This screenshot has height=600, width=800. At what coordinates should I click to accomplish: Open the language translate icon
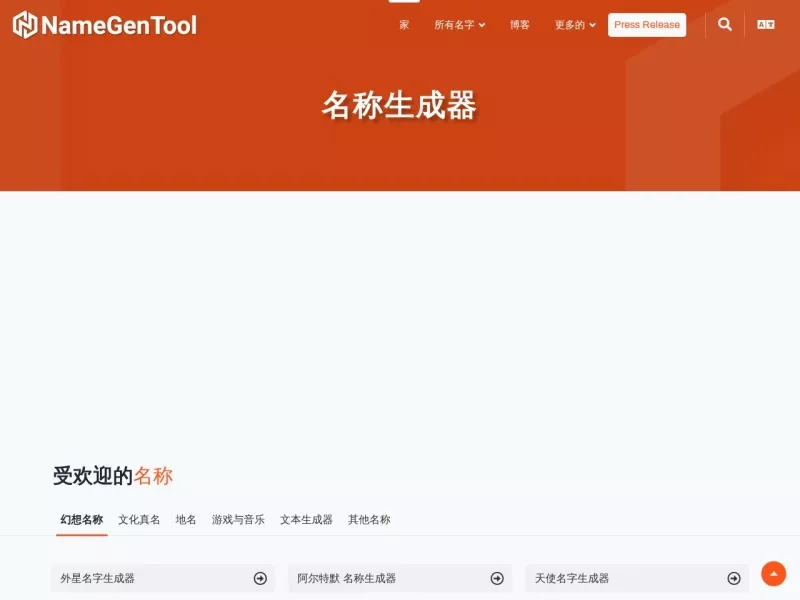point(765,24)
